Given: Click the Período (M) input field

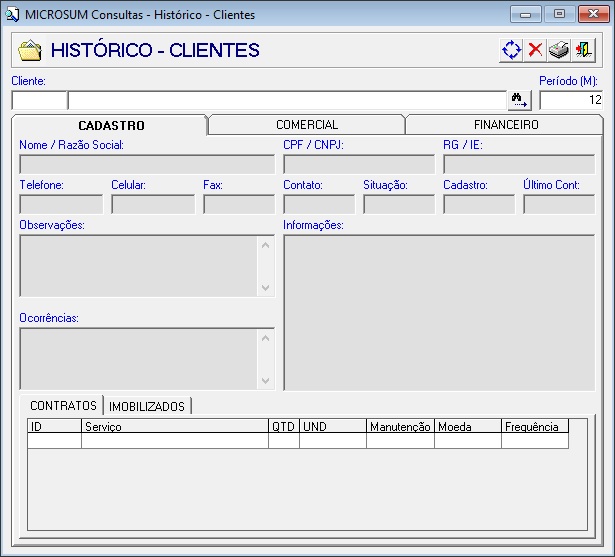Looking at the screenshot, I should [x=571, y=100].
